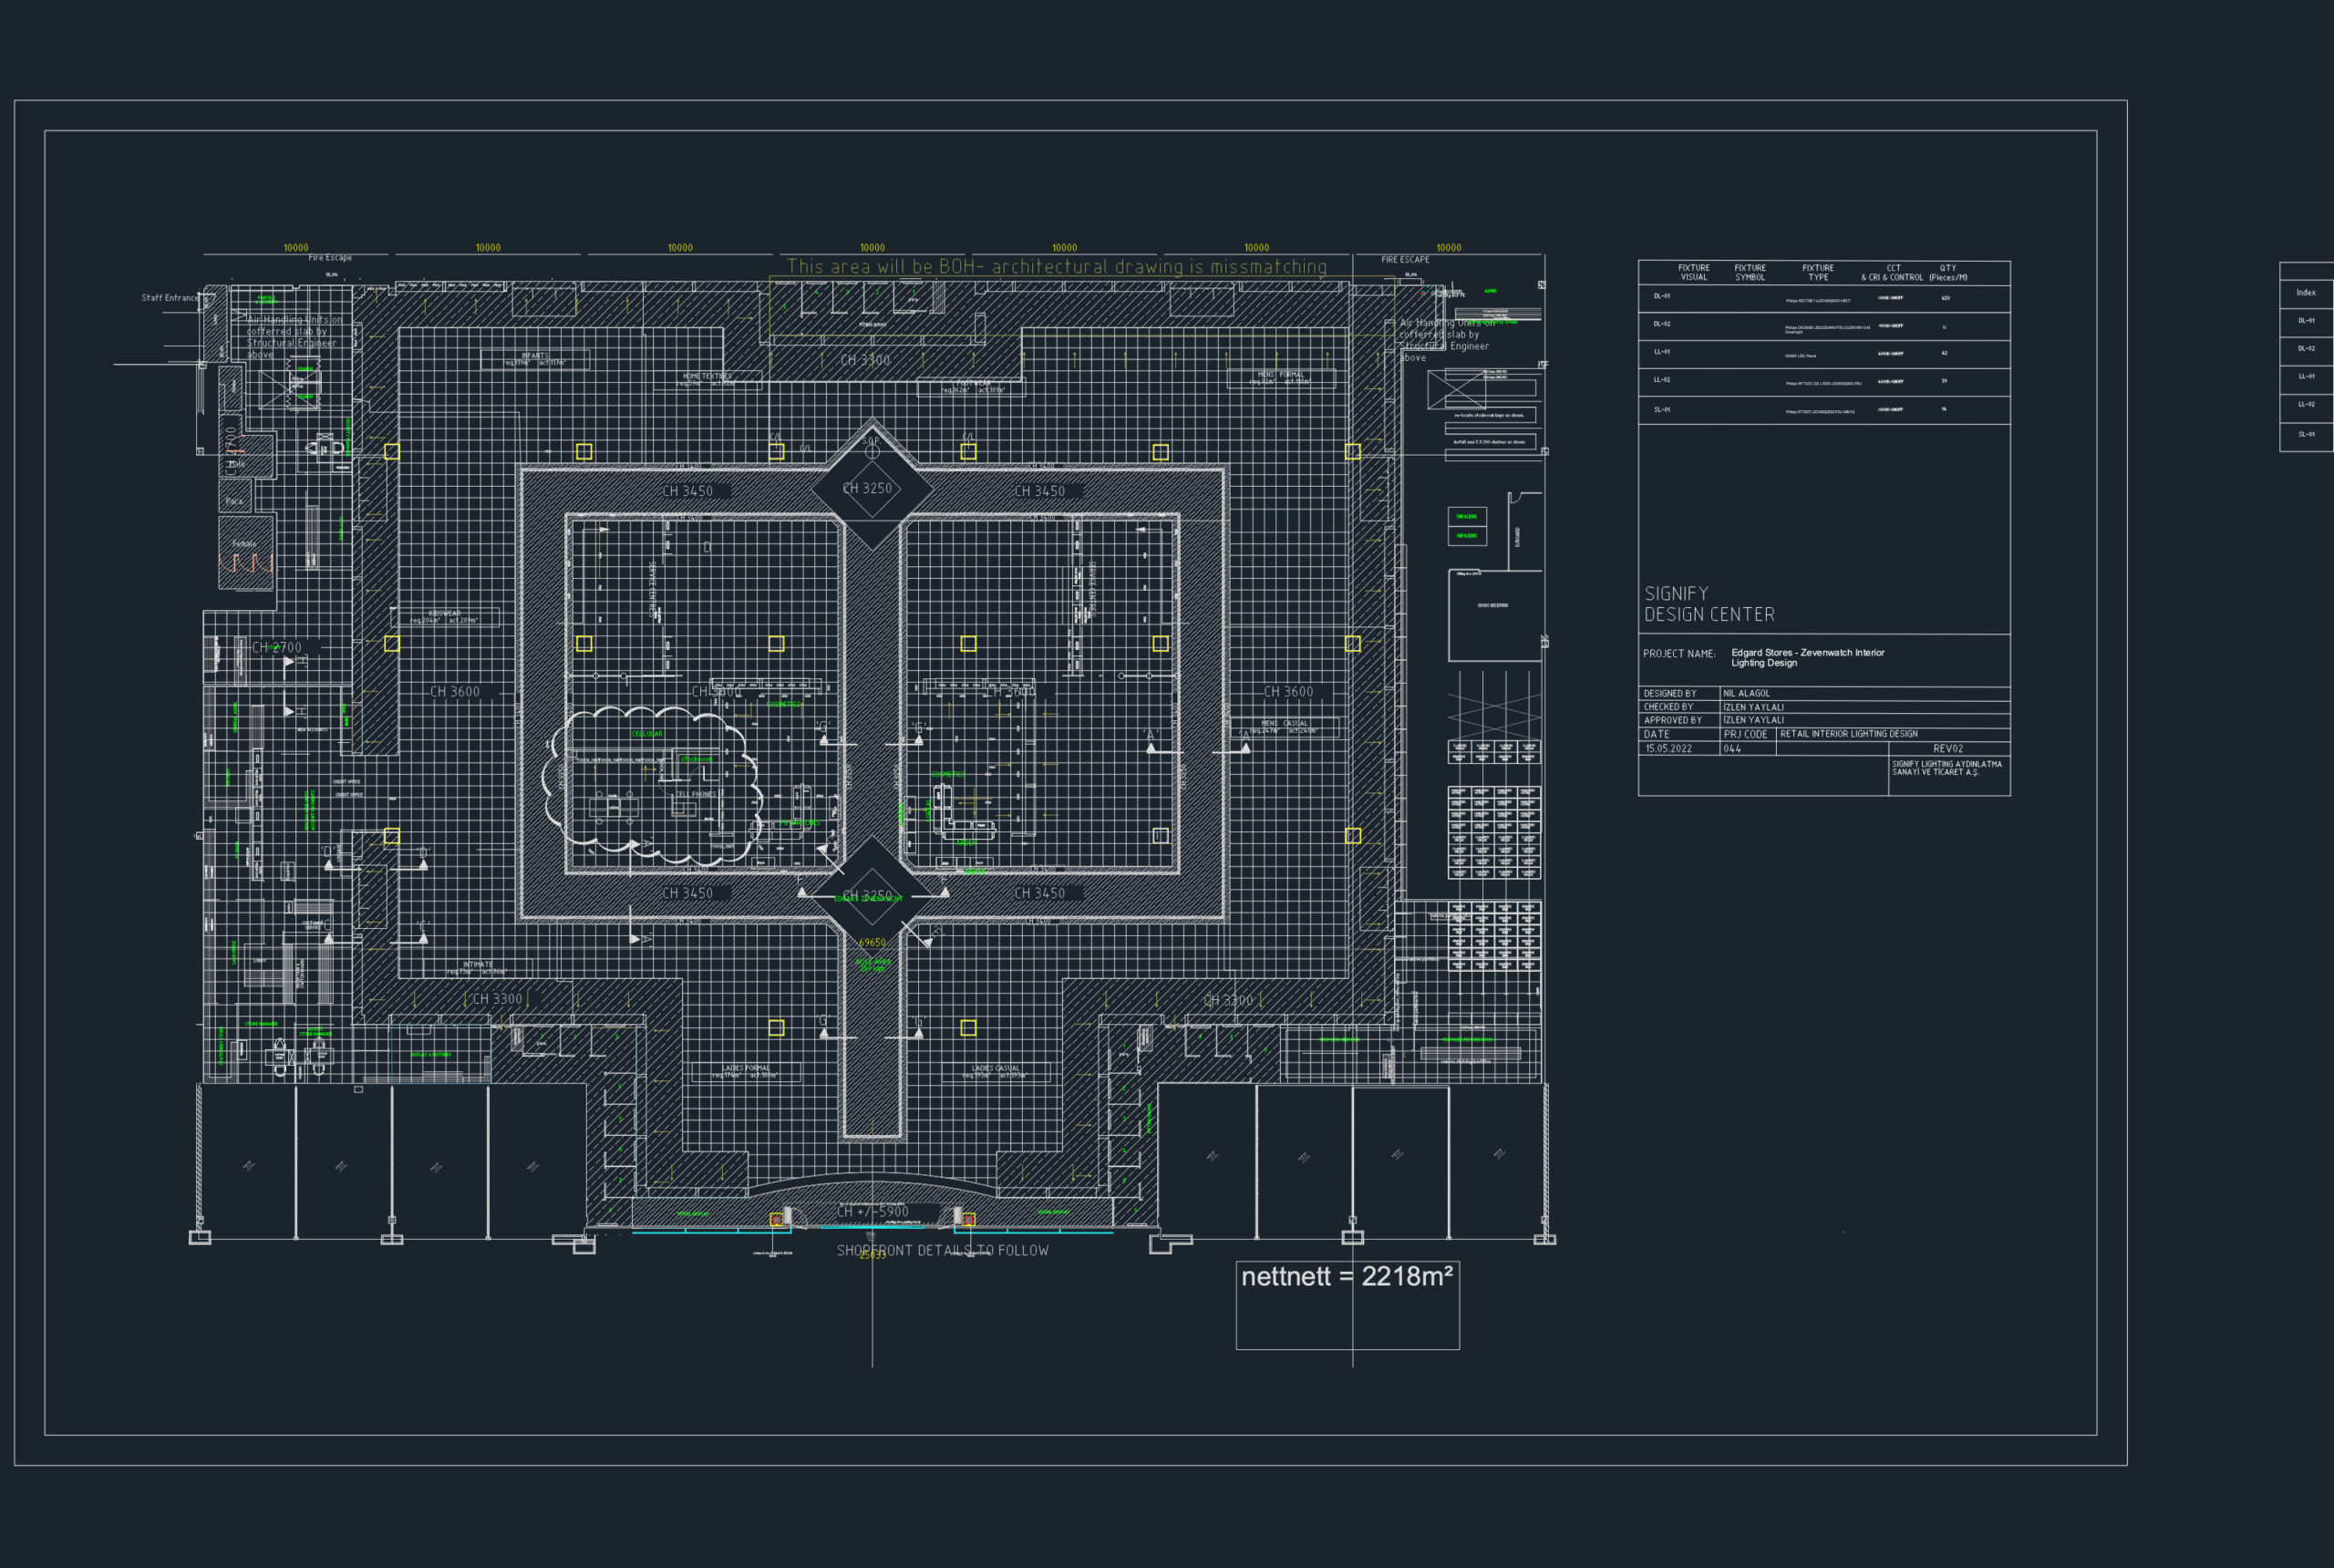Click the 'MENS FORMAL' area label
Viewport: 2334px width, 1568px height.
tap(1281, 374)
